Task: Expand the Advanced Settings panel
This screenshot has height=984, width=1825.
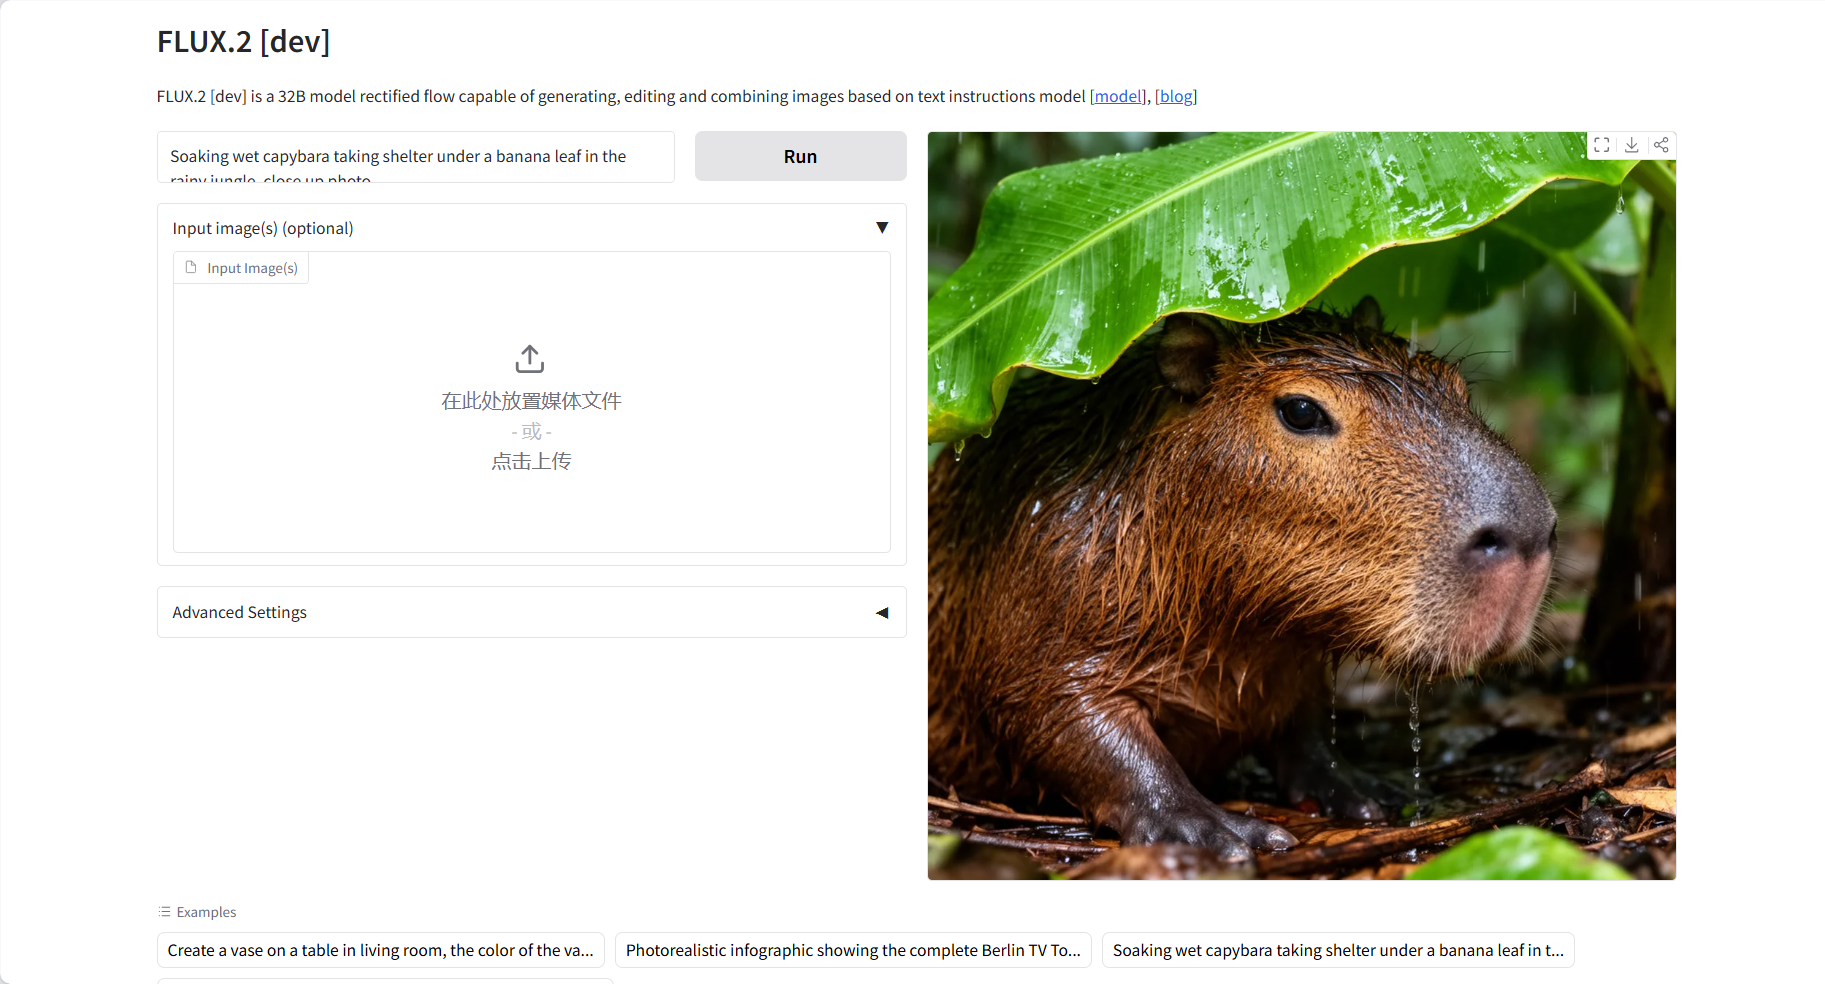Action: coord(881,613)
